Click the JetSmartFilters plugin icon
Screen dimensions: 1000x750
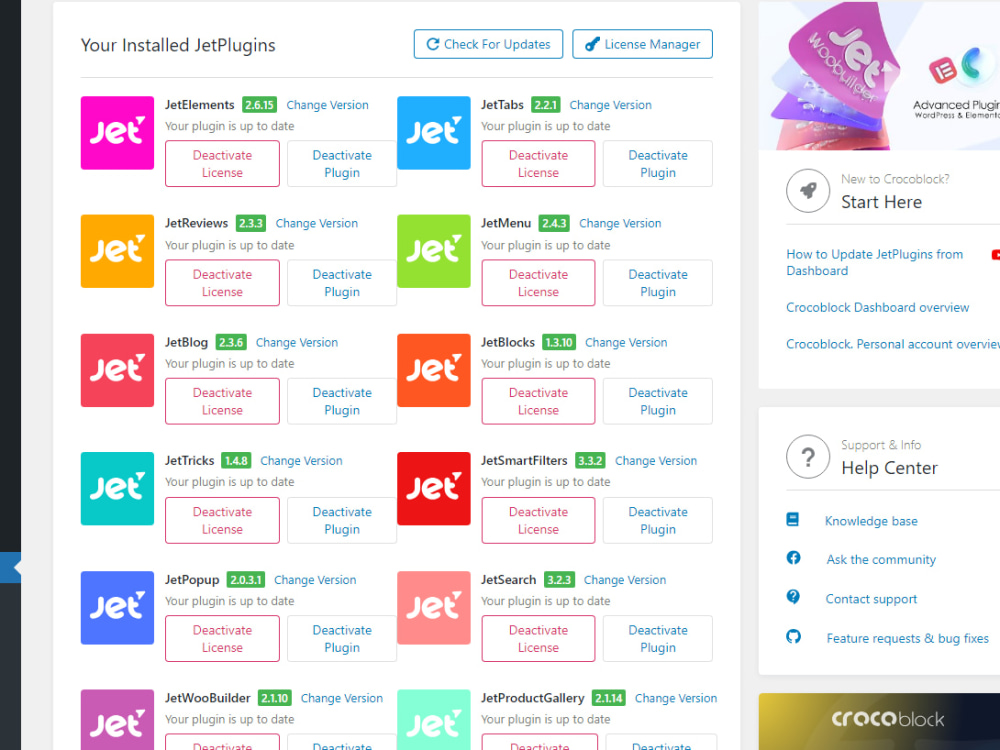[x=433, y=489]
